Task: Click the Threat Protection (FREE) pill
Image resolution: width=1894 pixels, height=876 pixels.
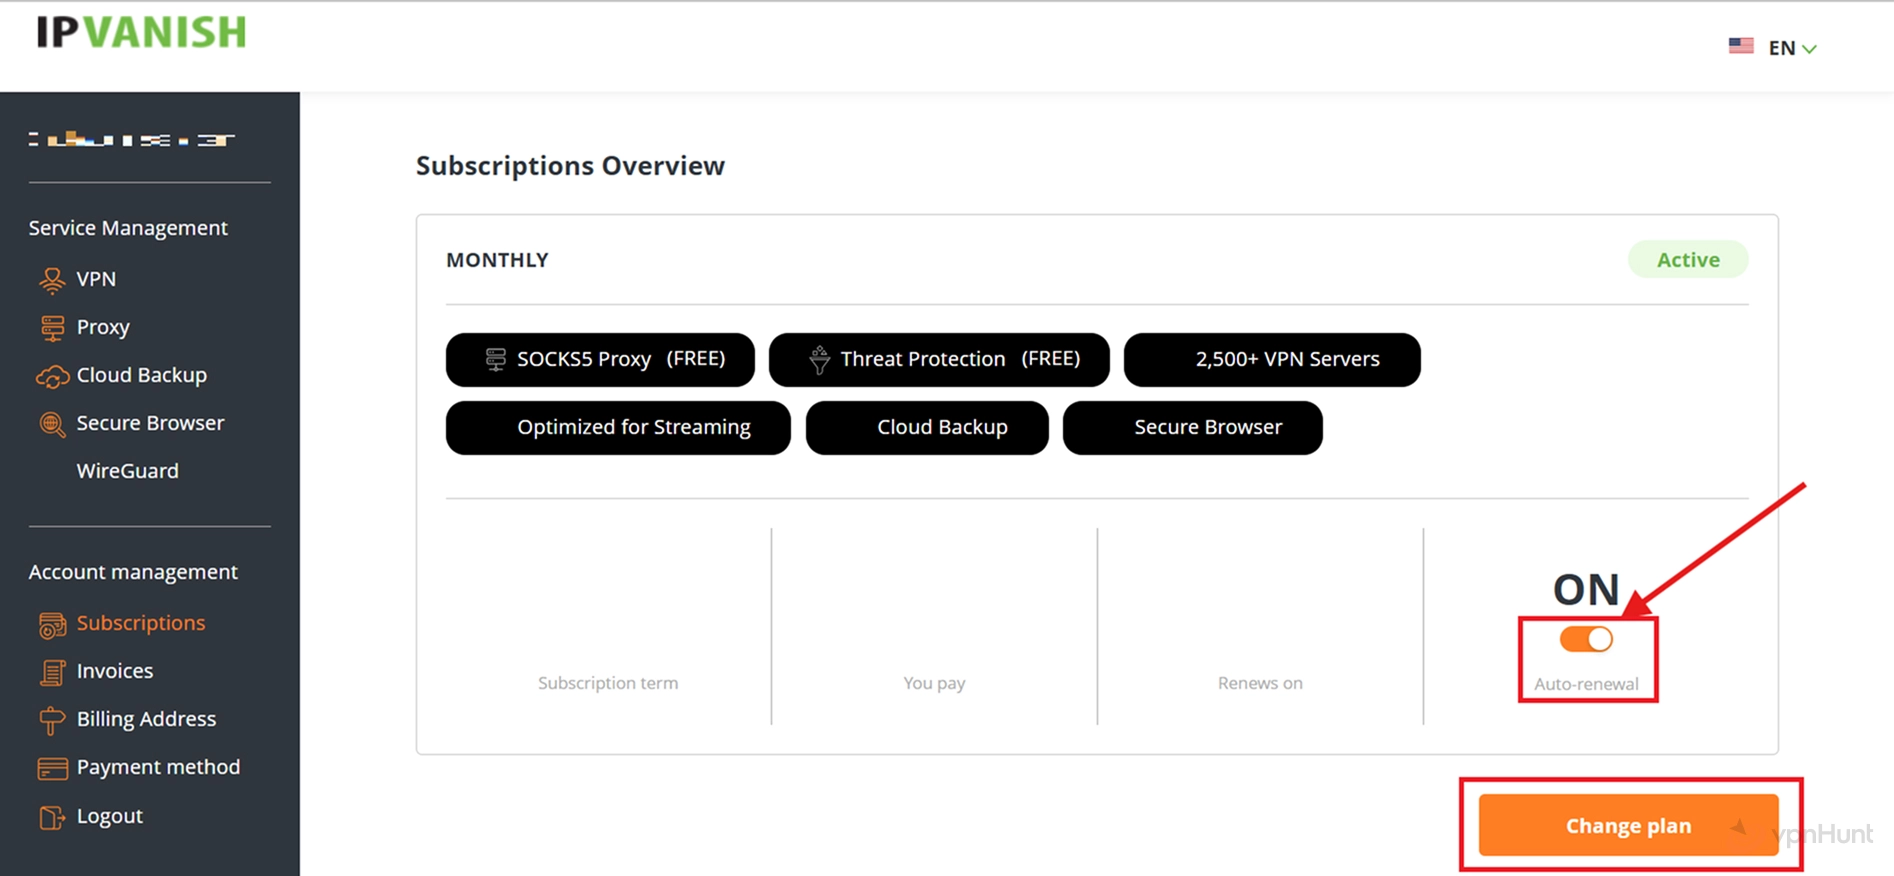Action: 938,359
